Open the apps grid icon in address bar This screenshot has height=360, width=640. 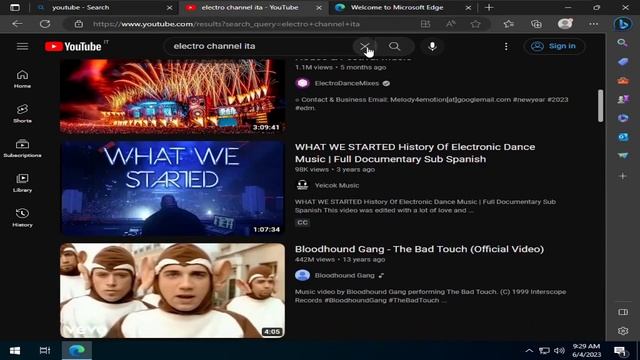[425, 24]
